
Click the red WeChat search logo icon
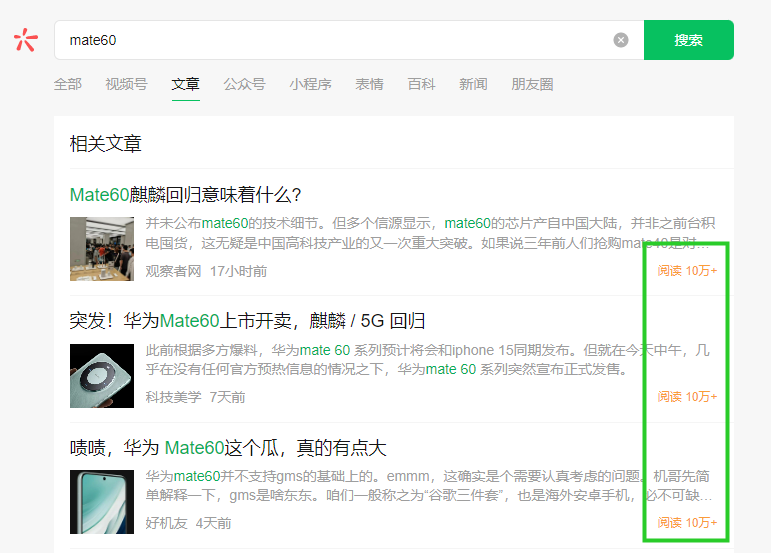point(26,40)
